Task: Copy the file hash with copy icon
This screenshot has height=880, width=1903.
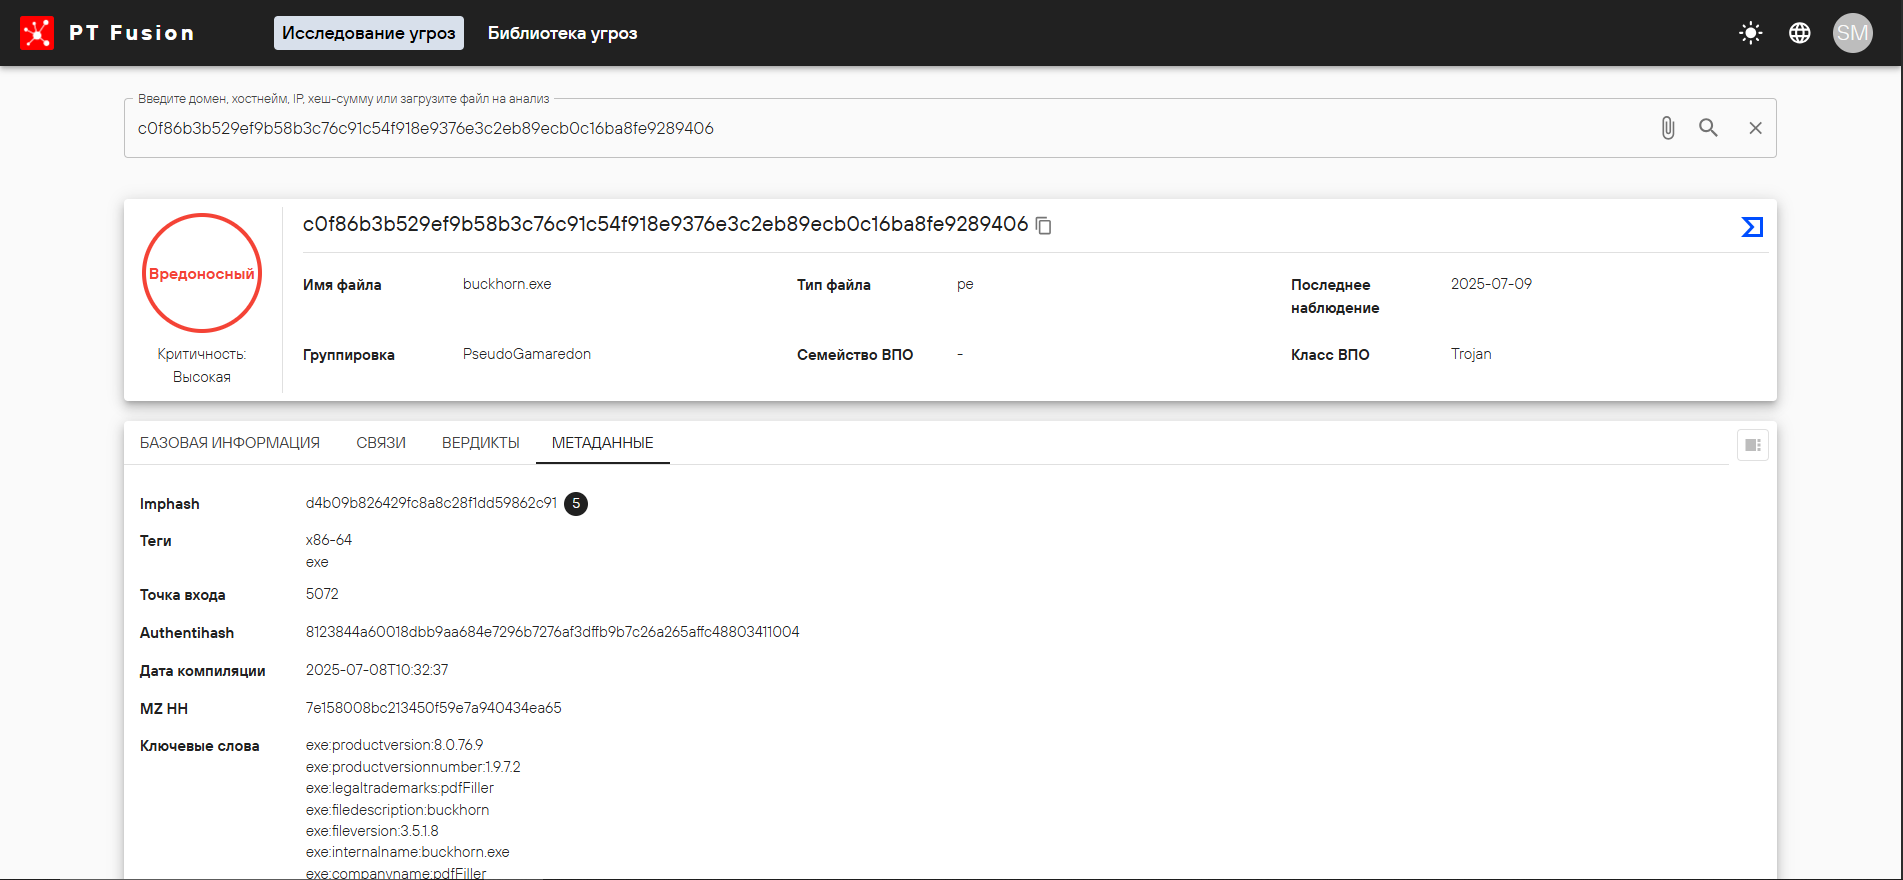Action: tap(1044, 226)
